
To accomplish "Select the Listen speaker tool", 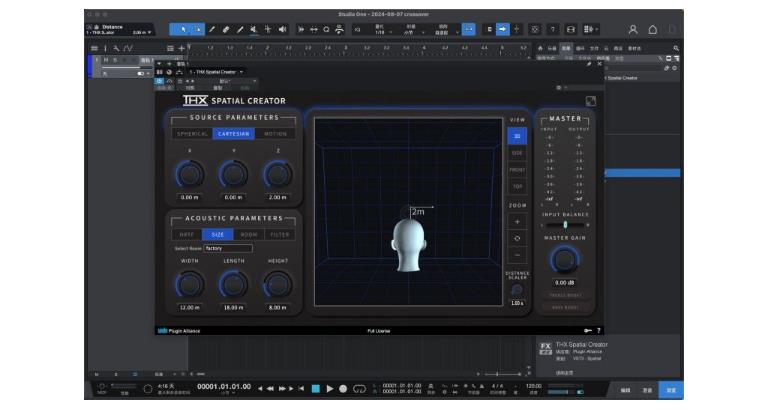I will pyautogui.click(x=283, y=30).
